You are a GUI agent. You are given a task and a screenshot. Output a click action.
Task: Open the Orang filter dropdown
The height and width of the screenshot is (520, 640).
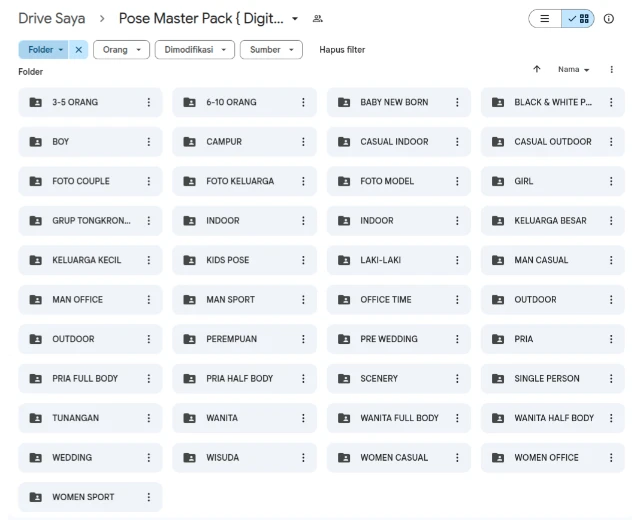(121, 50)
